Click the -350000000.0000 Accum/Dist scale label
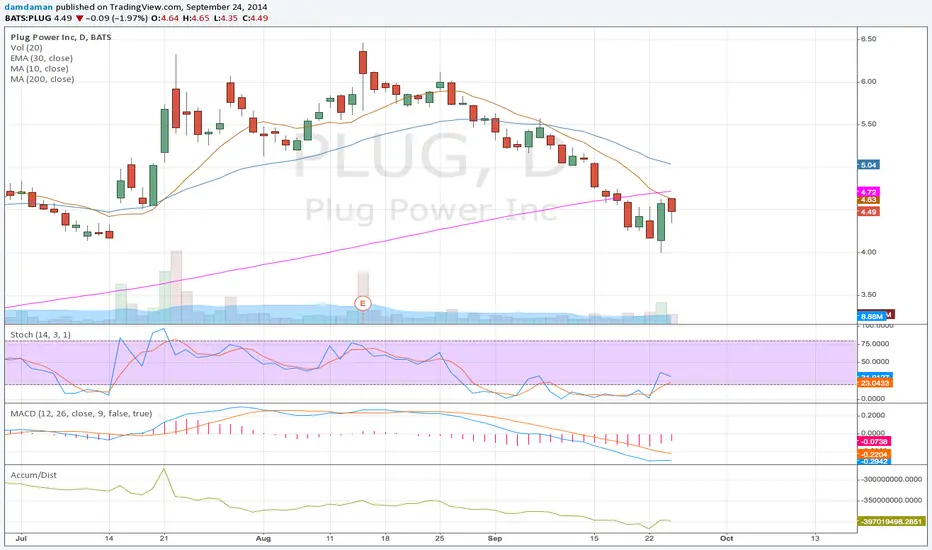 [x=891, y=500]
